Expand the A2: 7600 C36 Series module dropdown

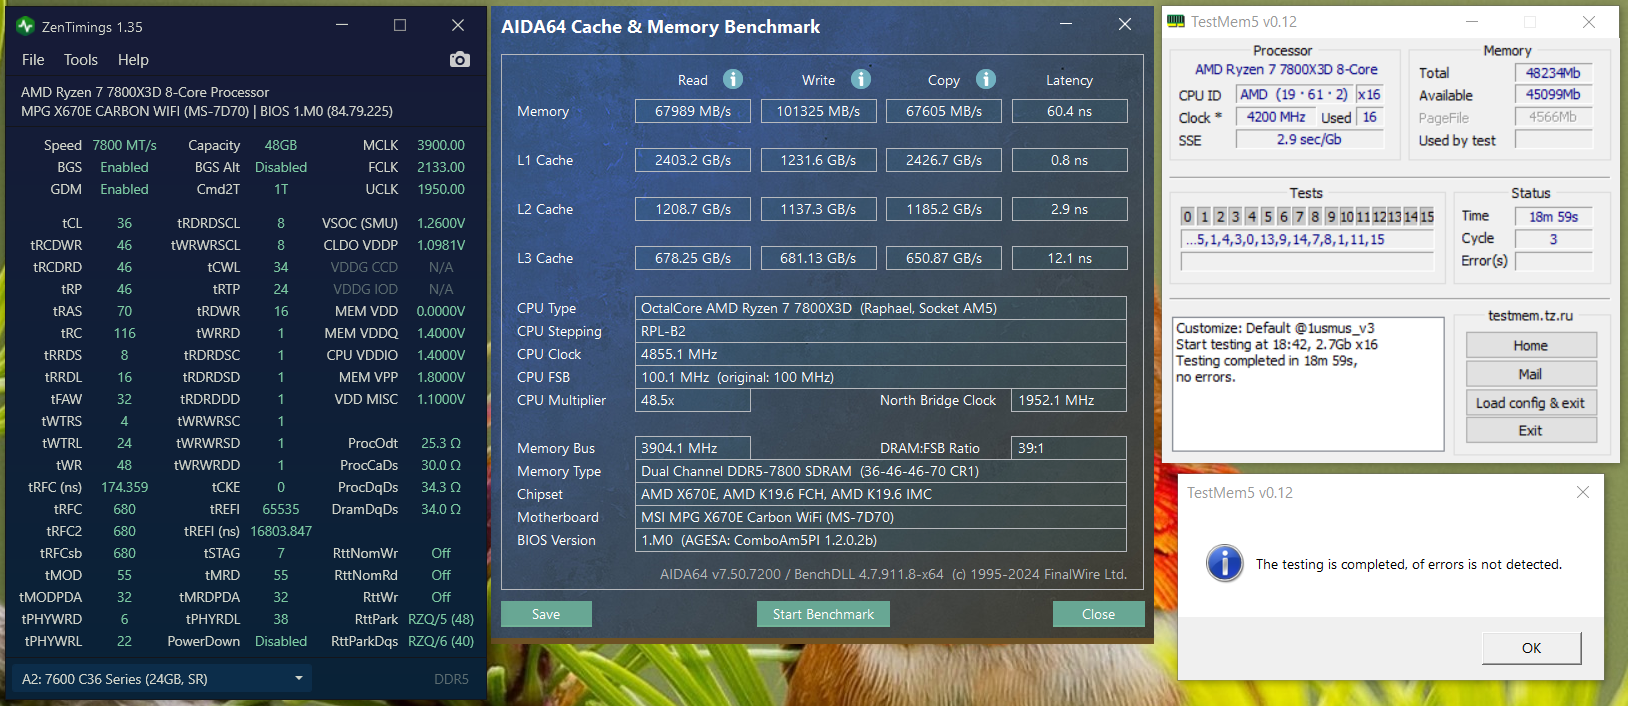163,679
